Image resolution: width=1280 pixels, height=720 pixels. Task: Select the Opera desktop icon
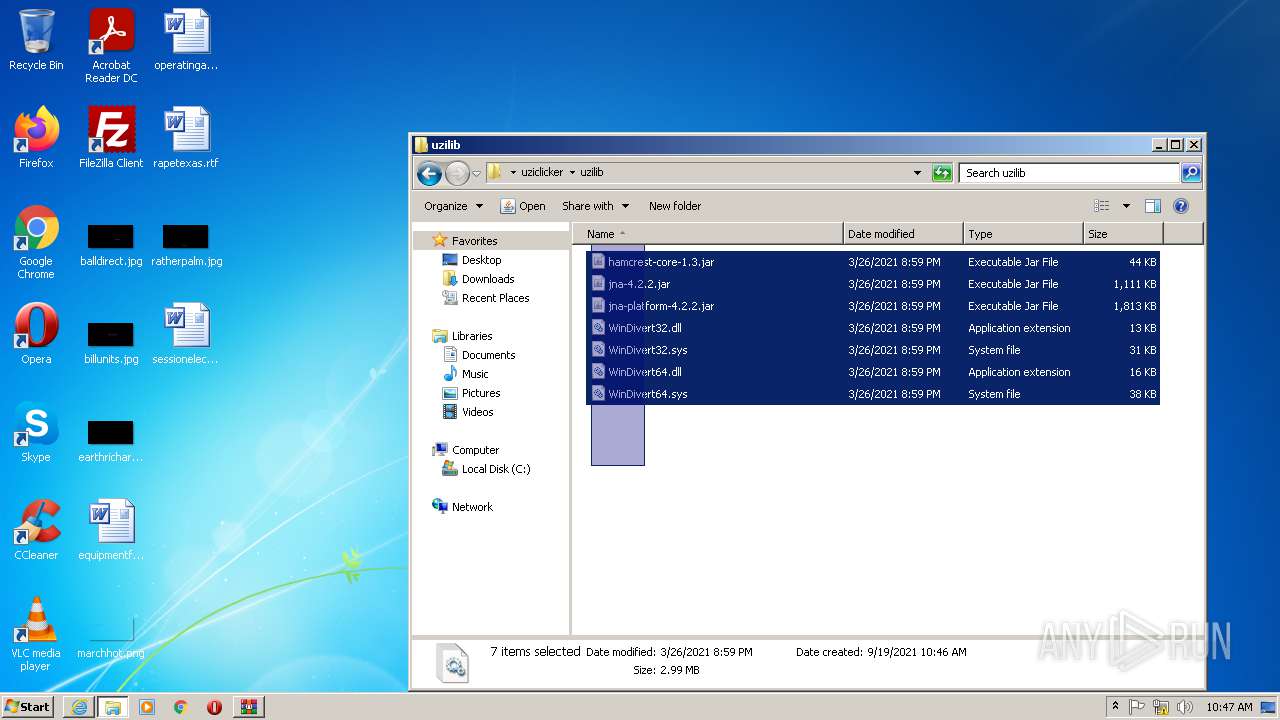[x=36, y=334]
